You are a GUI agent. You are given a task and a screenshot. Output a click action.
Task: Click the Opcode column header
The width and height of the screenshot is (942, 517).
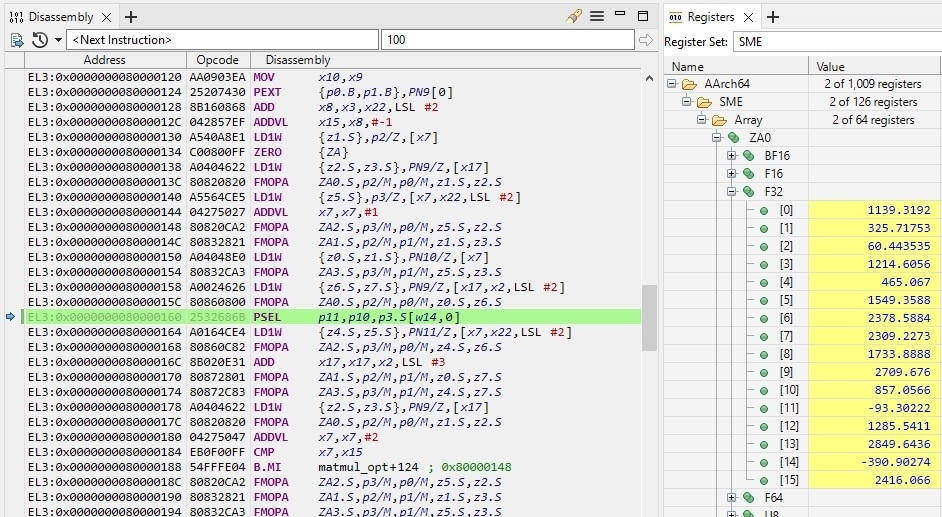pos(217,60)
